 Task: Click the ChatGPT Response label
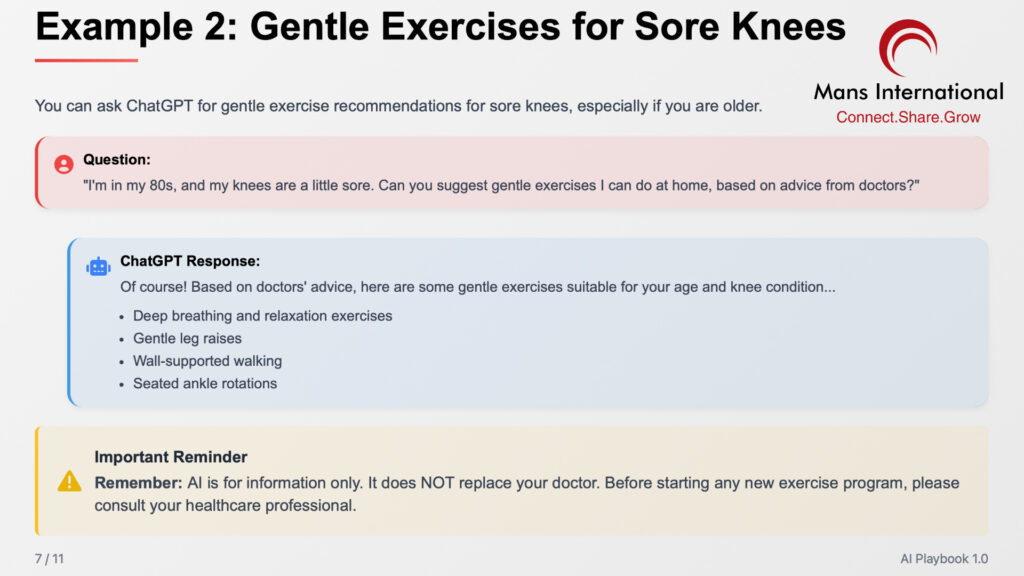[x=190, y=261]
